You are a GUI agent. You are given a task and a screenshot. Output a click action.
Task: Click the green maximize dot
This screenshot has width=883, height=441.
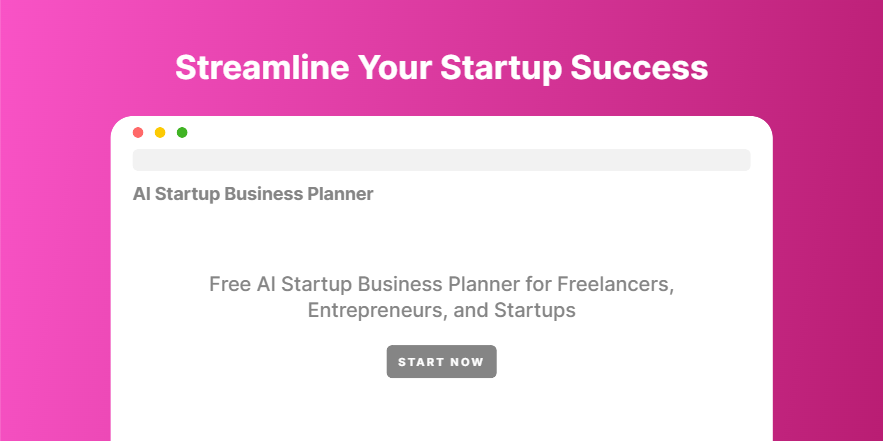tap(182, 132)
